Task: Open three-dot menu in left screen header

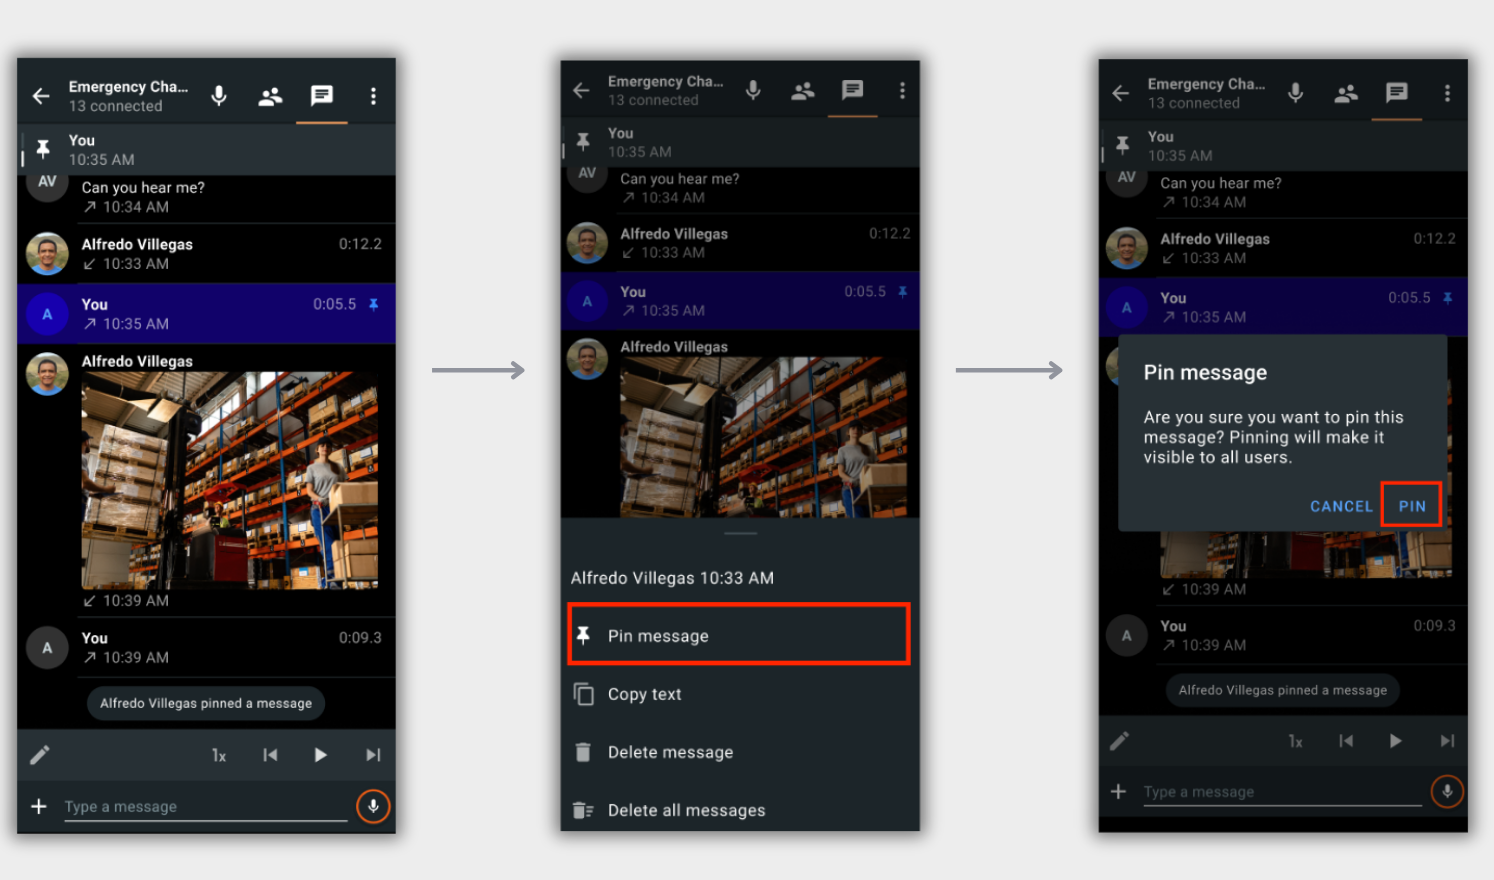Action: [x=373, y=96]
